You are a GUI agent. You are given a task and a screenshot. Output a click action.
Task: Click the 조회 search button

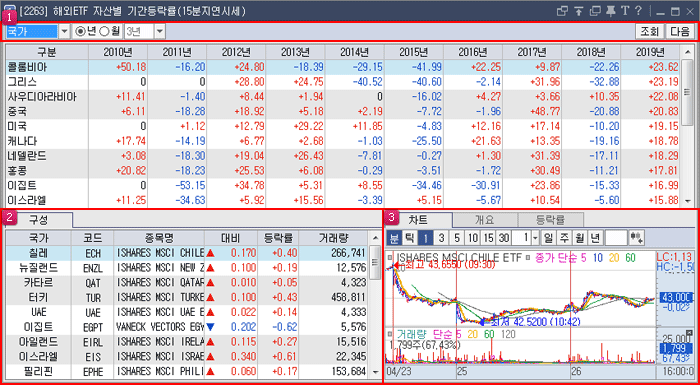coord(650,31)
